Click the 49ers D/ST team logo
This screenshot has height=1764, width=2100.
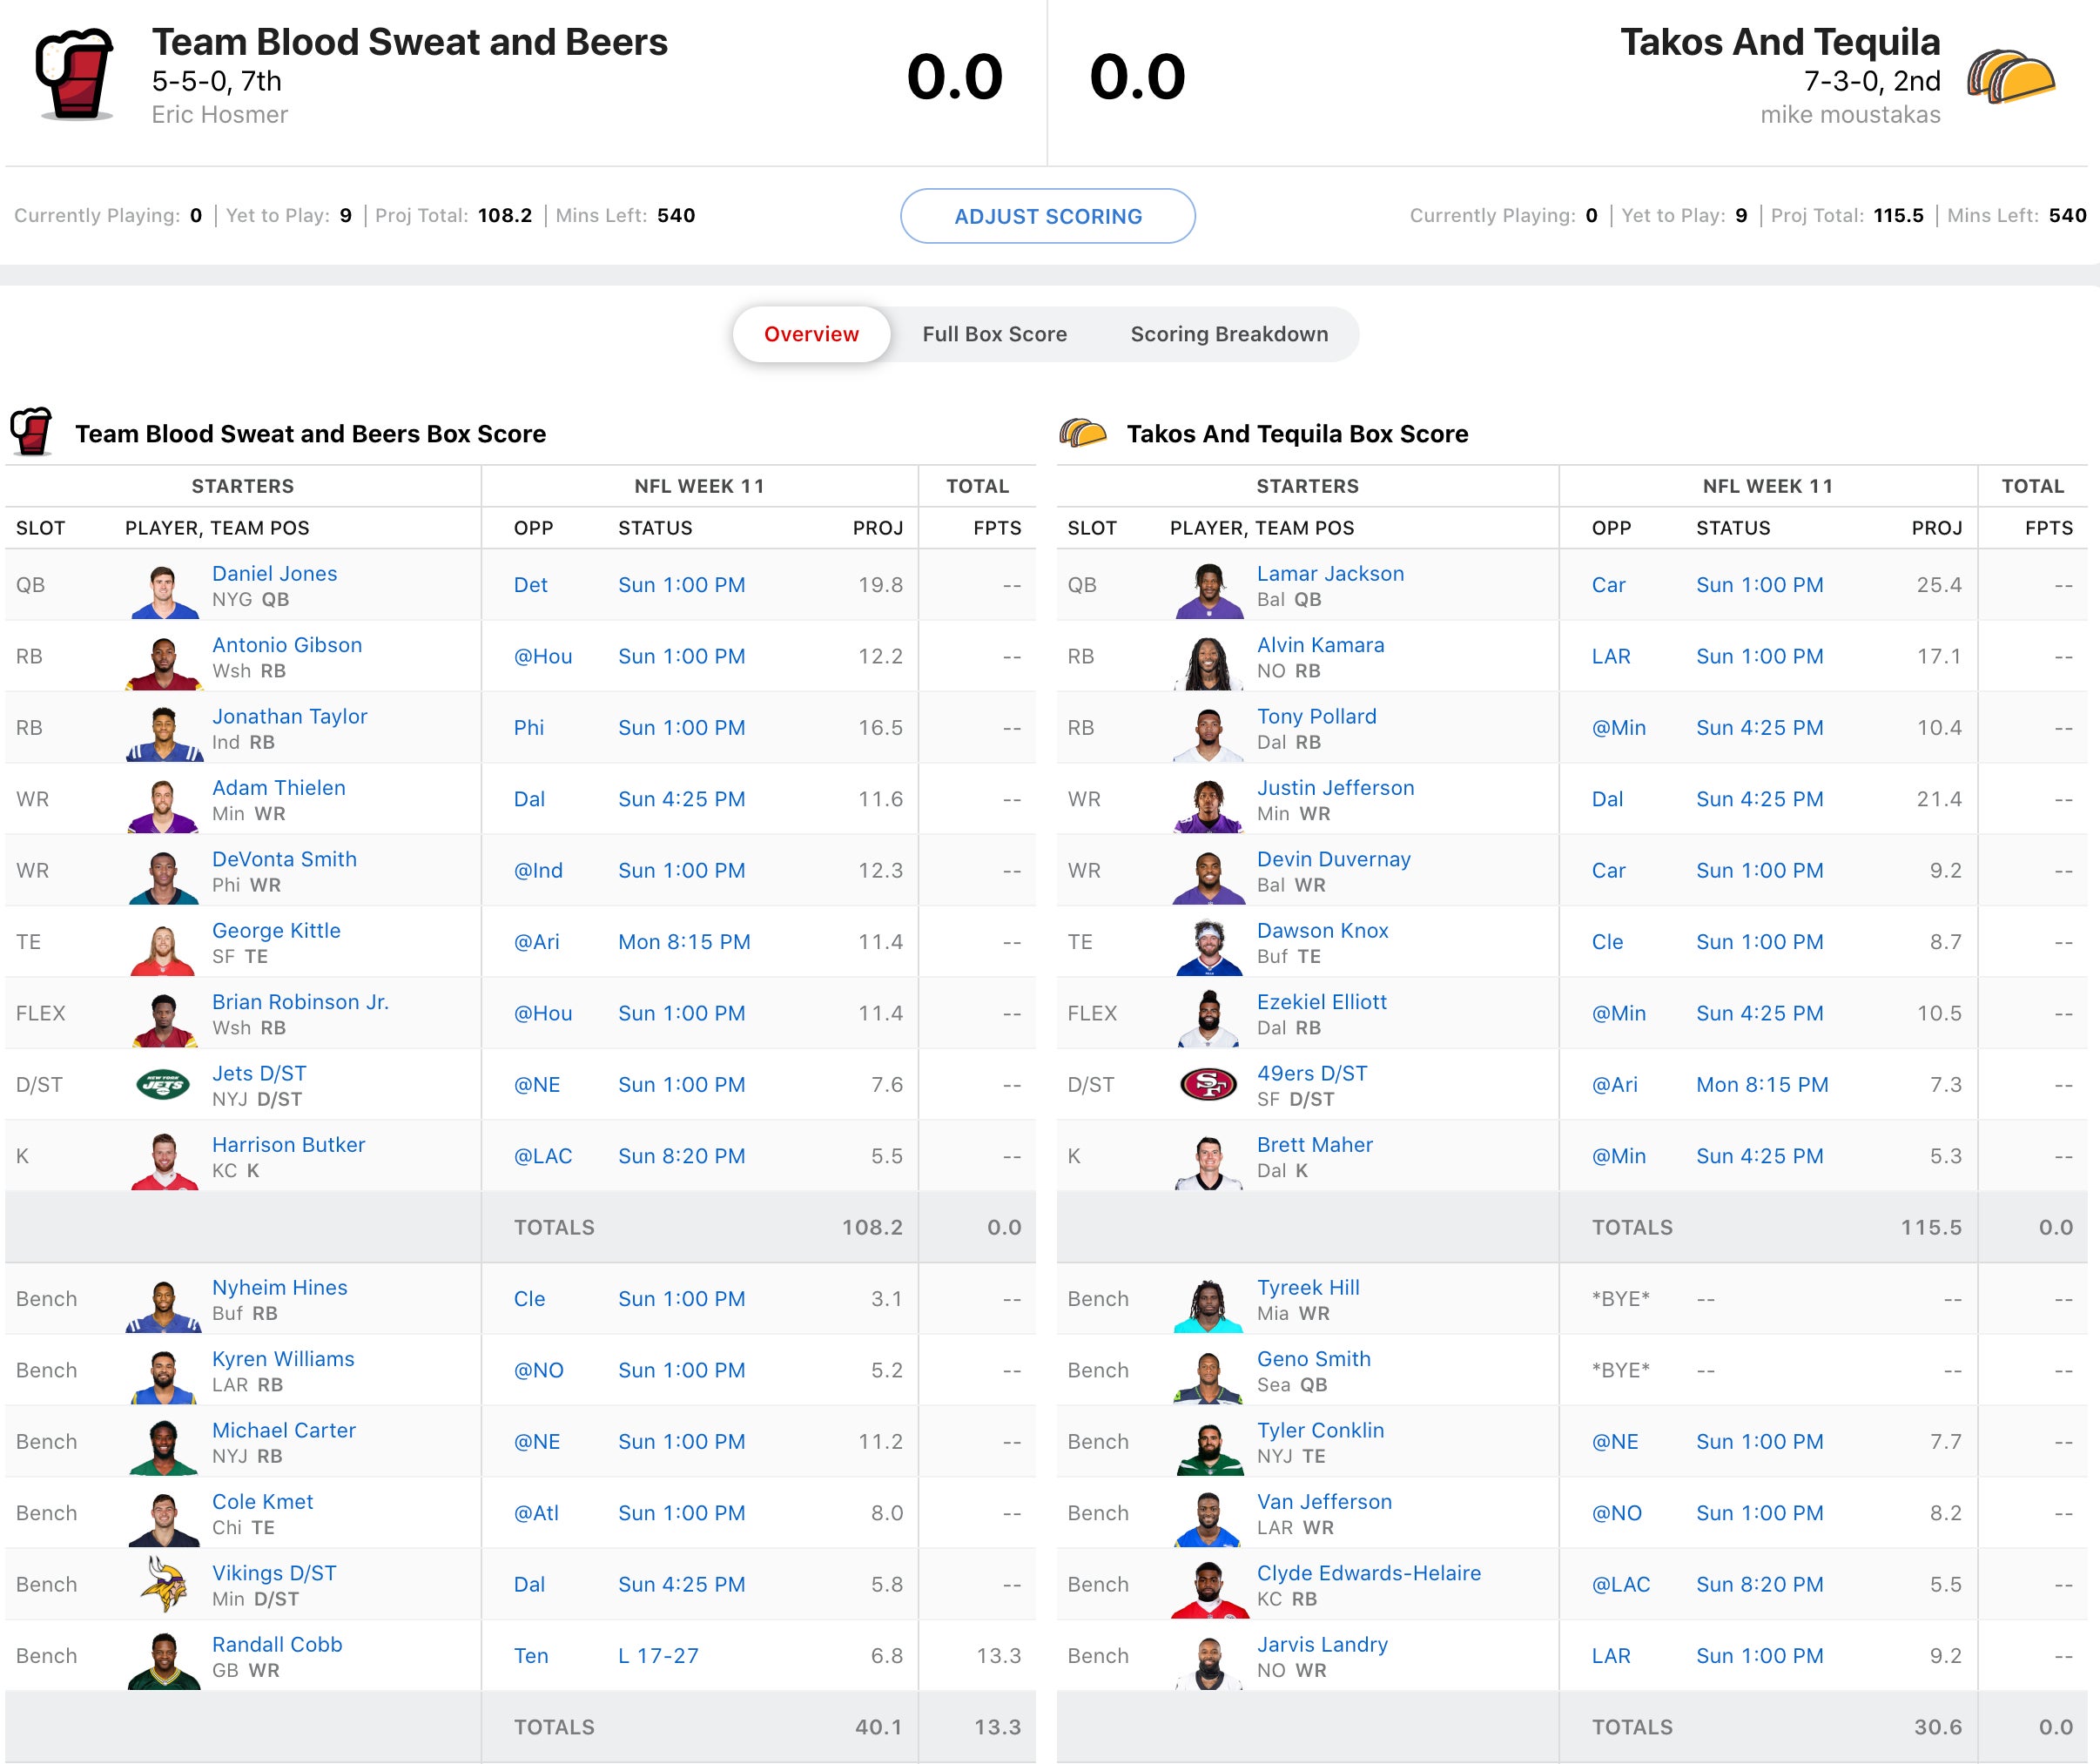pyautogui.click(x=1208, y=1084)
